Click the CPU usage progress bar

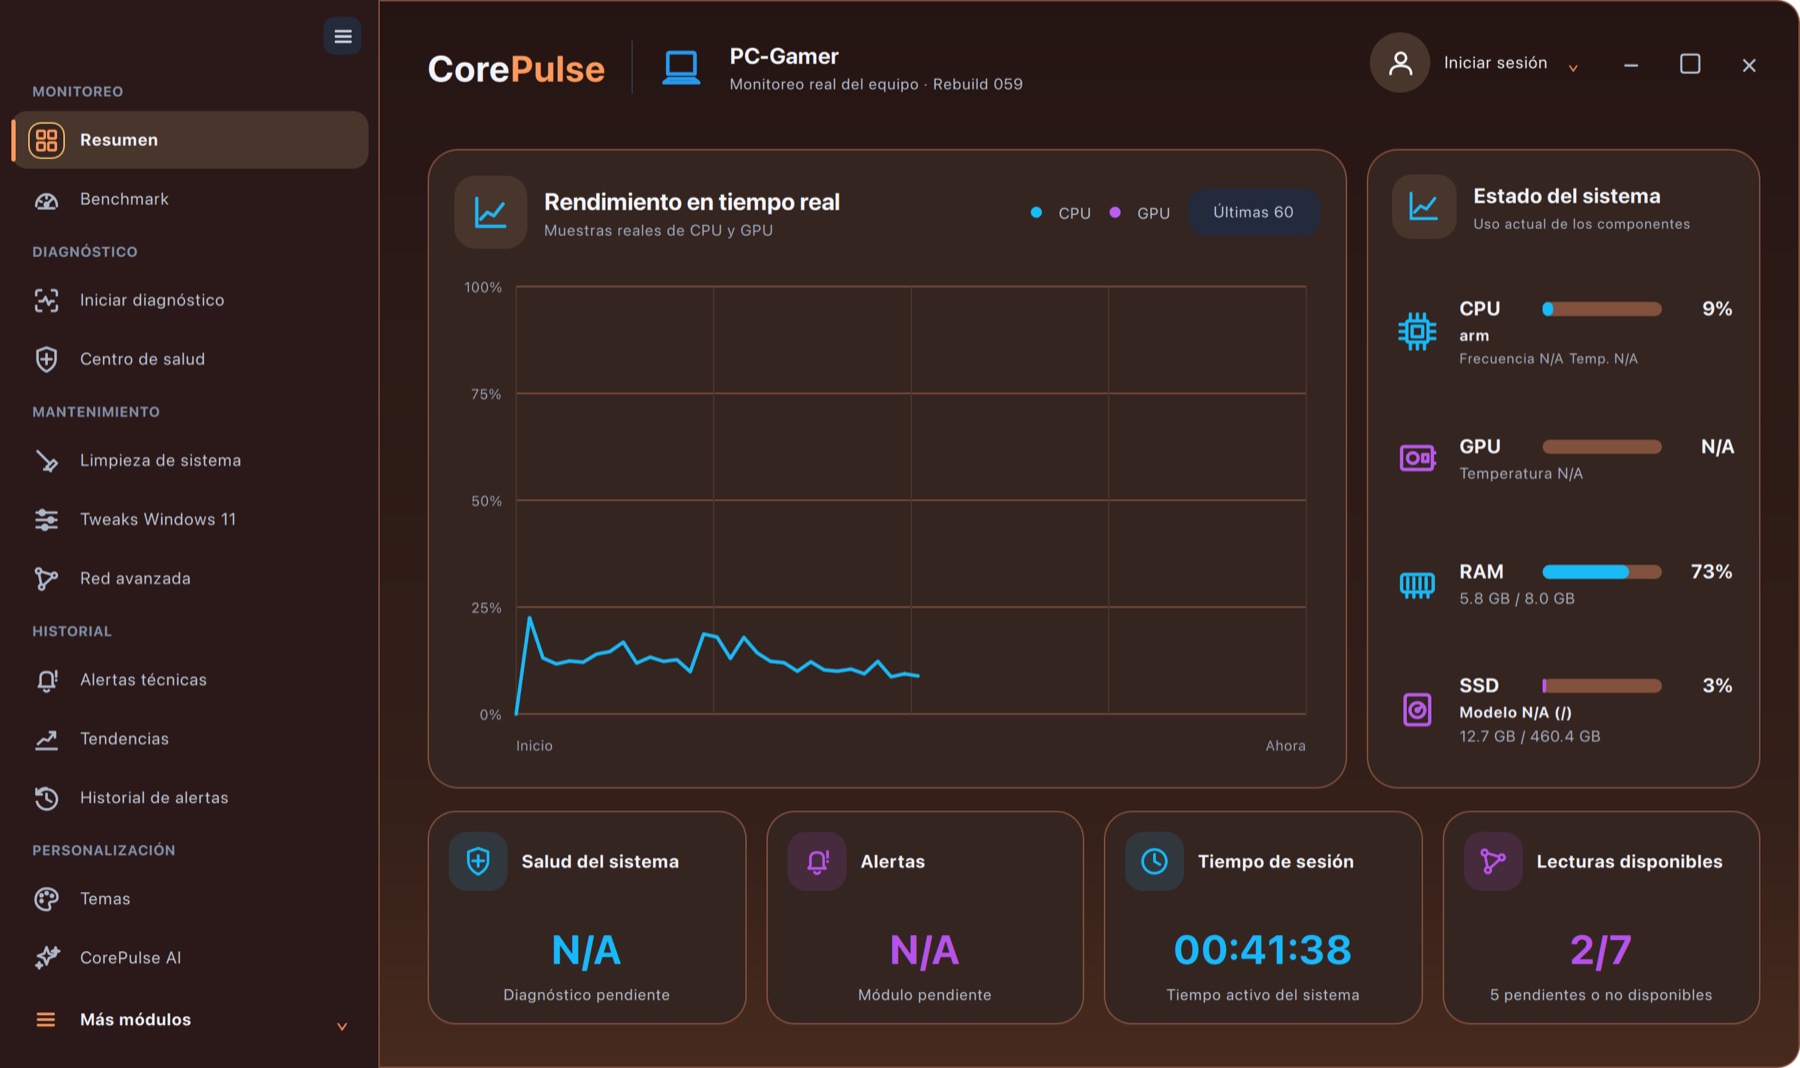click(1602, 309)
